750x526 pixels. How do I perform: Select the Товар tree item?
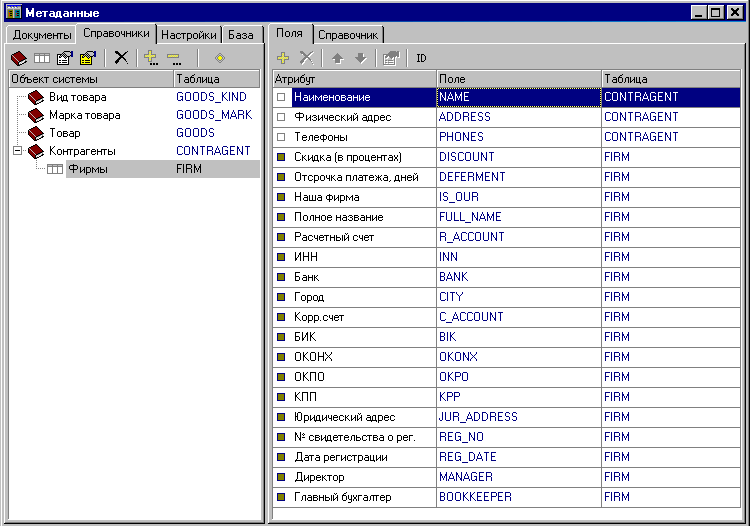tap(65, 133)
